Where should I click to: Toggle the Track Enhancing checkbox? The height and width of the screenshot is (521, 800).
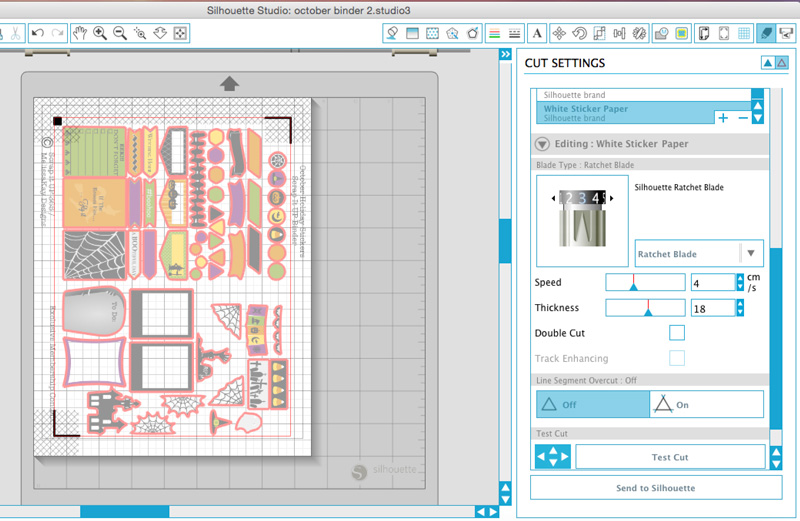click(677, 358)
